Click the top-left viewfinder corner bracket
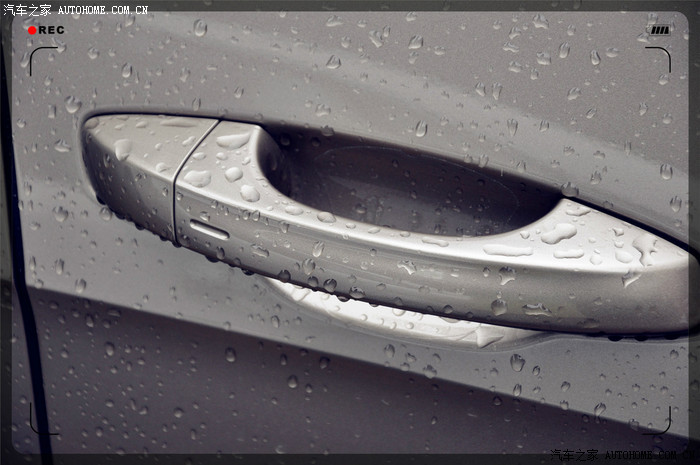This screenshot has height=465, width=700. pyautogui.click(x=38, y=56)
